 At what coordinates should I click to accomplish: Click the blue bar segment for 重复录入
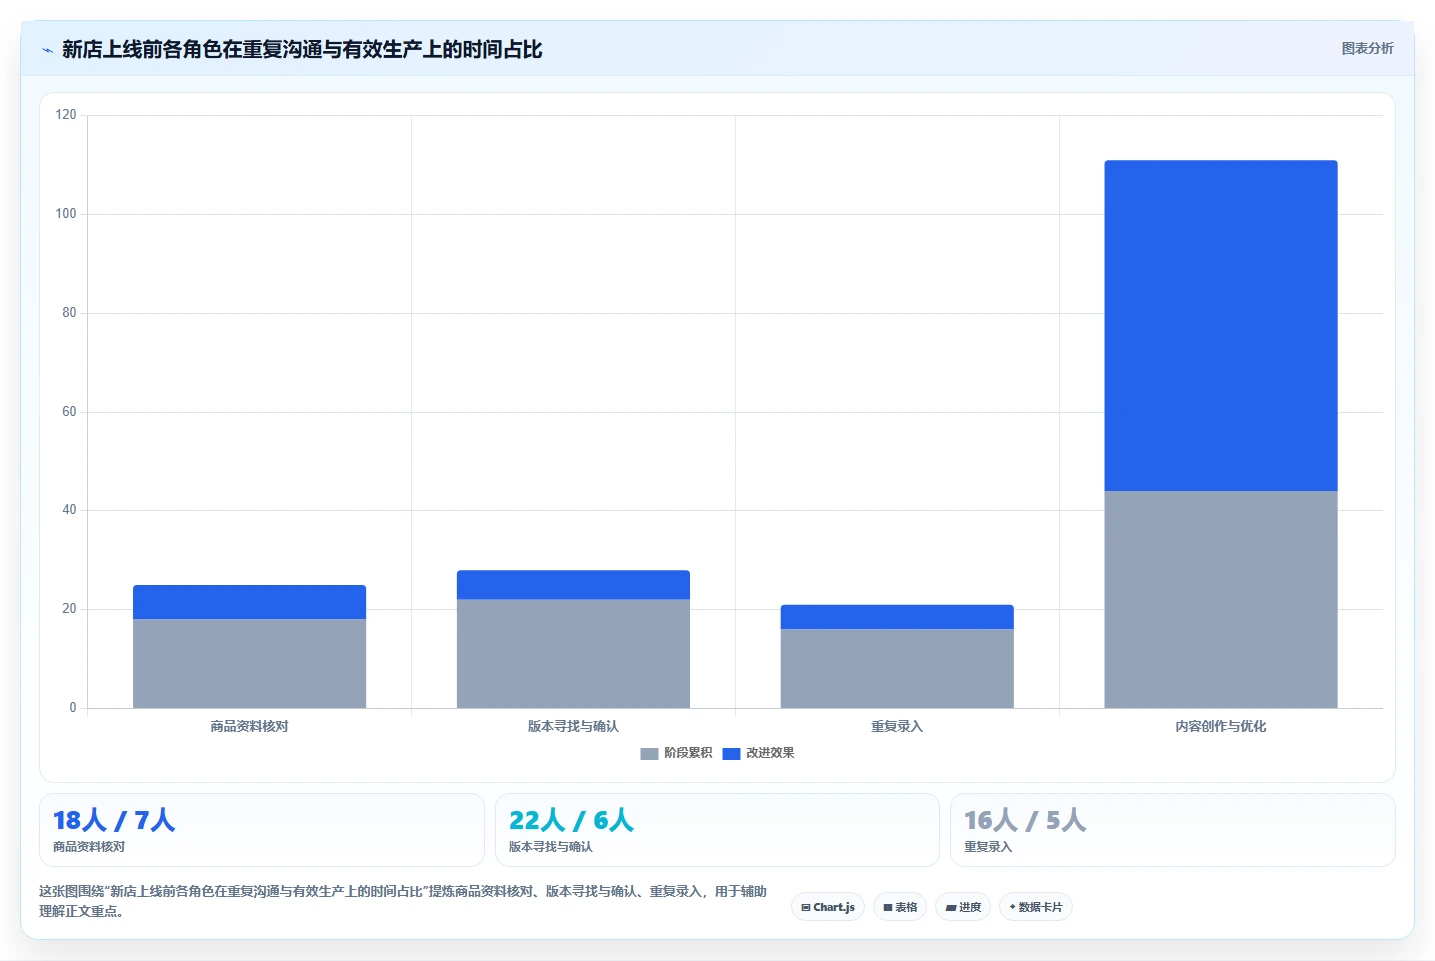coord(897,617)
